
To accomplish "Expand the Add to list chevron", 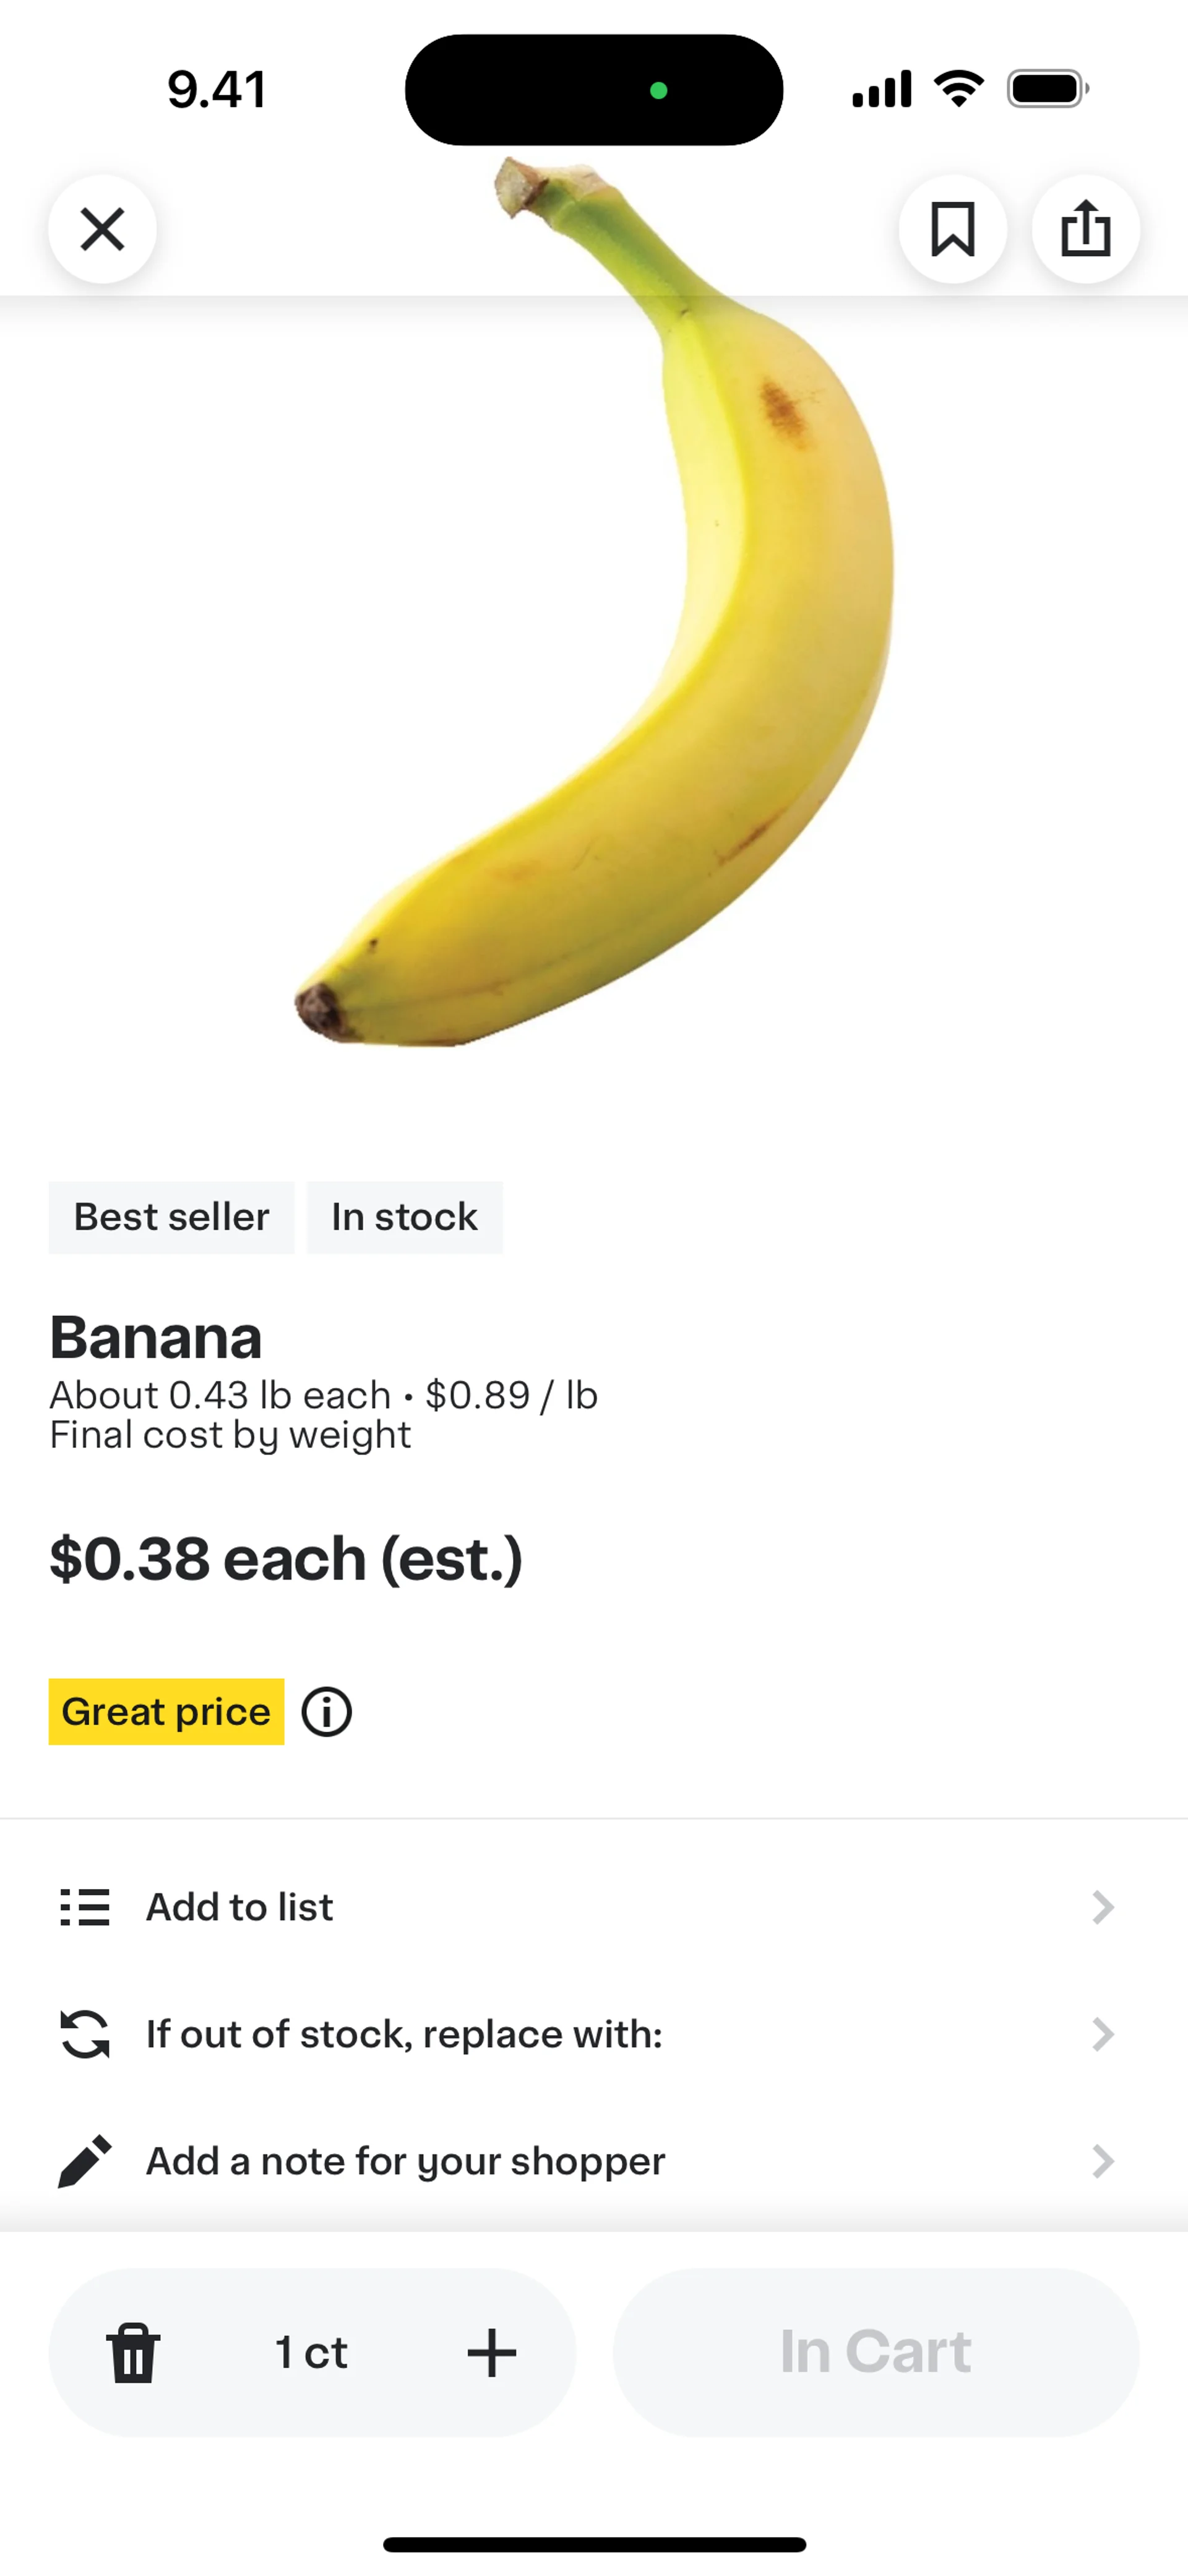I will (x=1102, y=1907).
